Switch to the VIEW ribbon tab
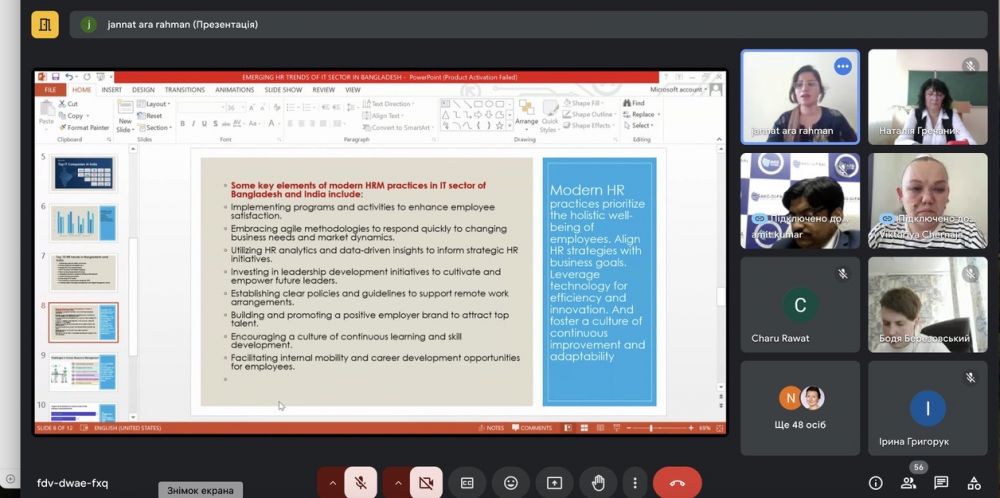This screenshot has width=1000, height=498. [x=353, y=90]
